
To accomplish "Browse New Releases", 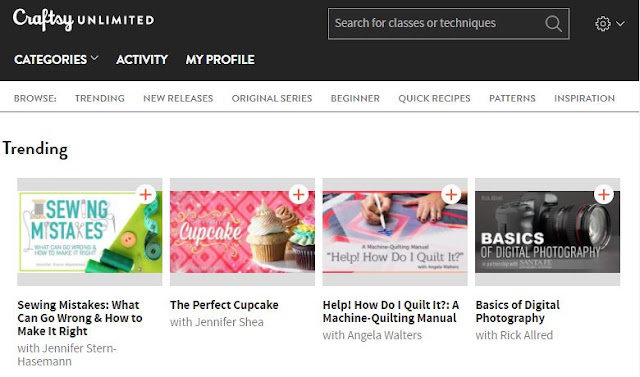I will pos(178,98).
